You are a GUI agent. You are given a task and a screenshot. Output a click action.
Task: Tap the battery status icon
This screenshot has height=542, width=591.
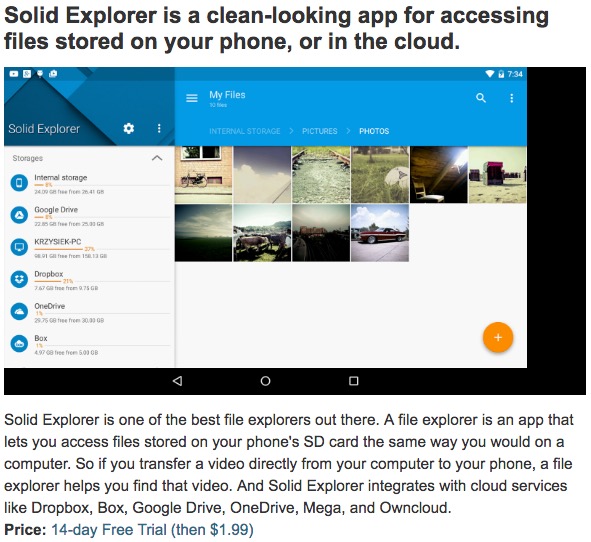point(501,74)
